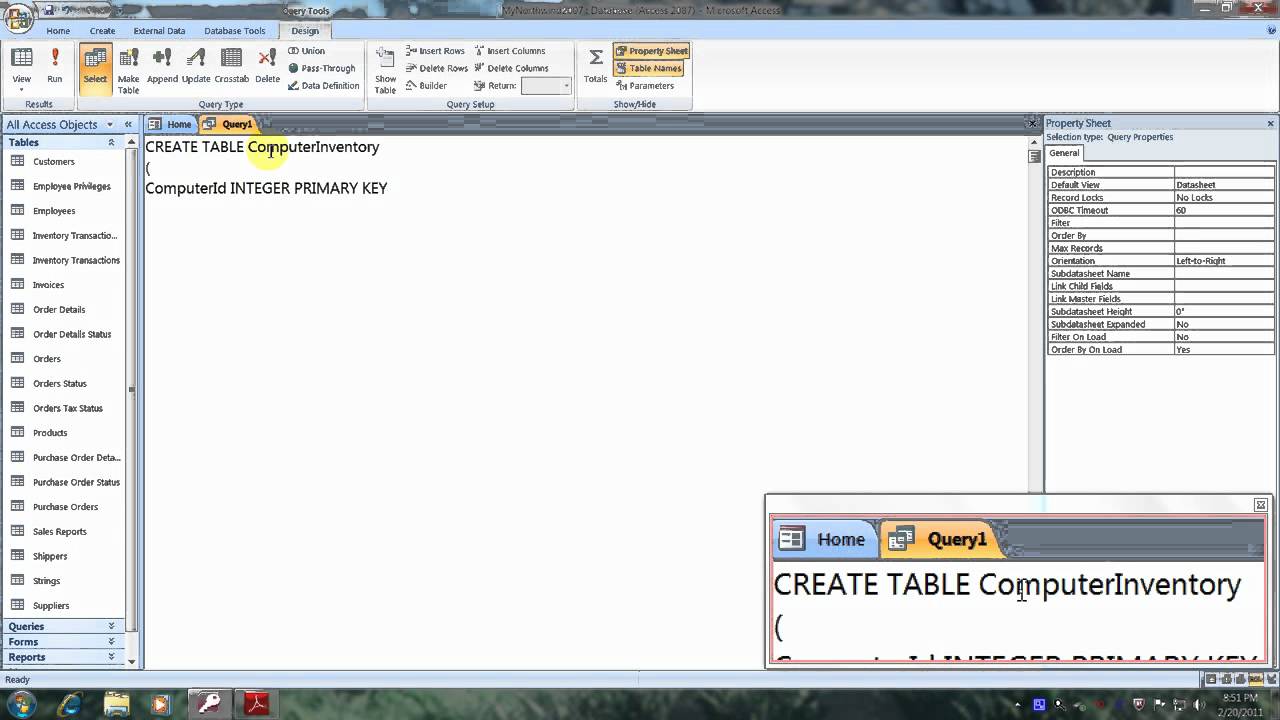
Task: Click Insert Columns in Query Setup
Action: [510, 51]
